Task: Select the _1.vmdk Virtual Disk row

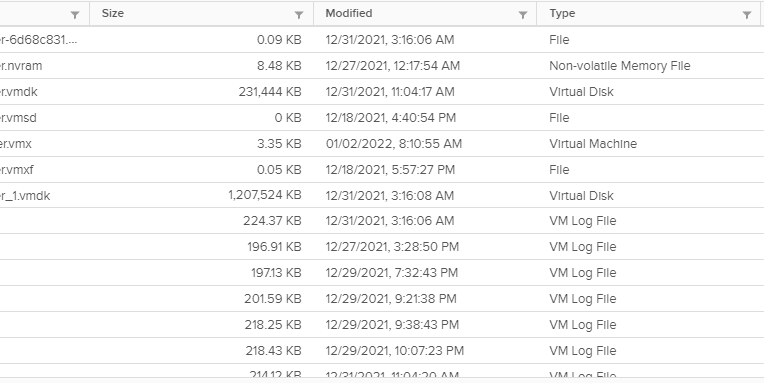Action: click(x=382, y=195)
